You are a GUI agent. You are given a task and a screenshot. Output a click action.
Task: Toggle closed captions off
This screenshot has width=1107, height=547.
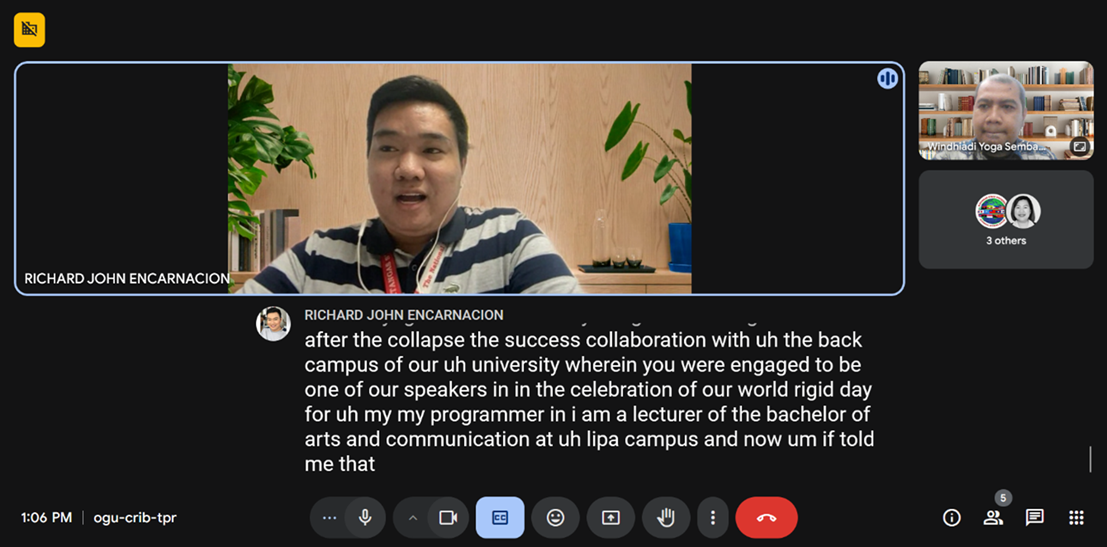pyautogui.click(x=500, y=518)
